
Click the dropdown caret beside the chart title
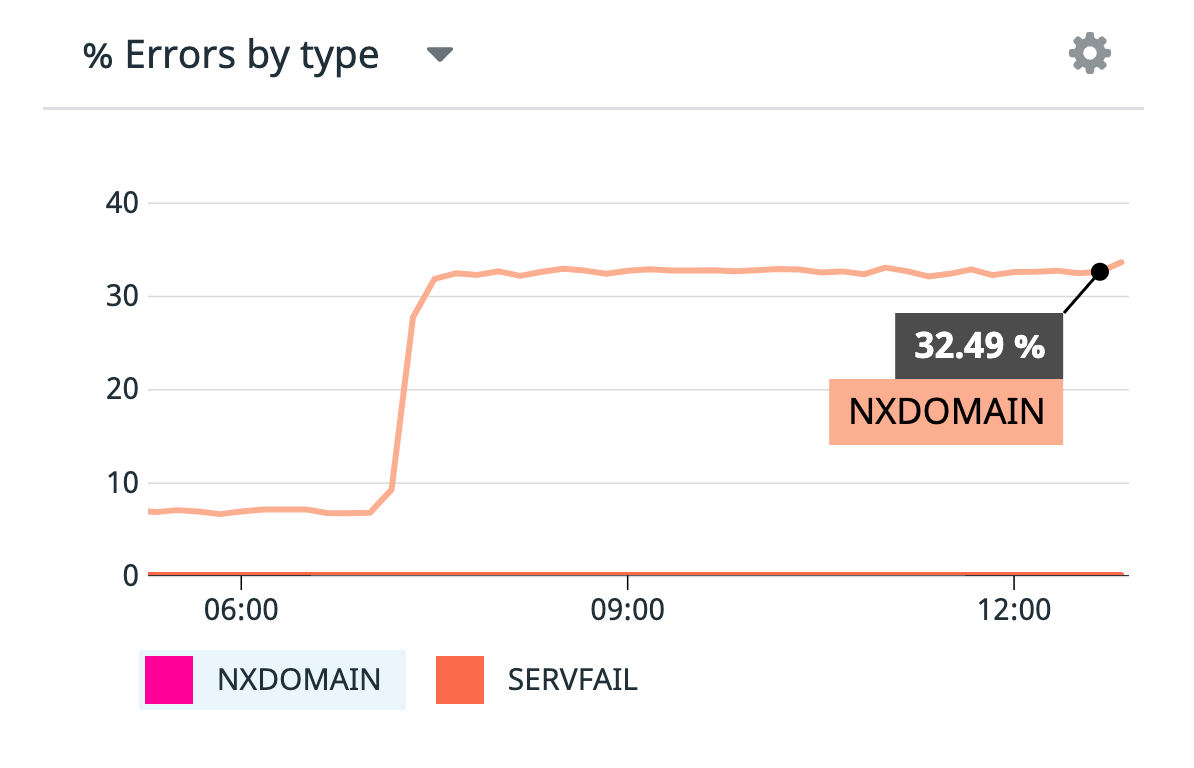(440, 54)
